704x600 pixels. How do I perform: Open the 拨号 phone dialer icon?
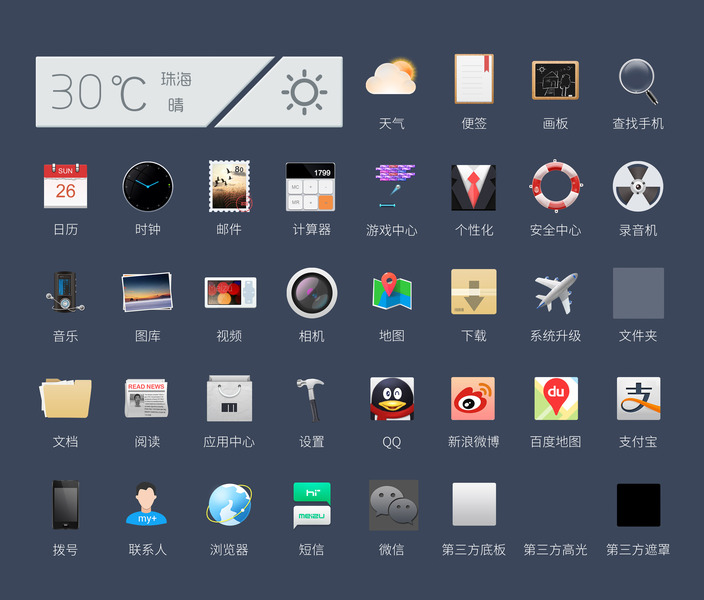click(x=66, y=505)
